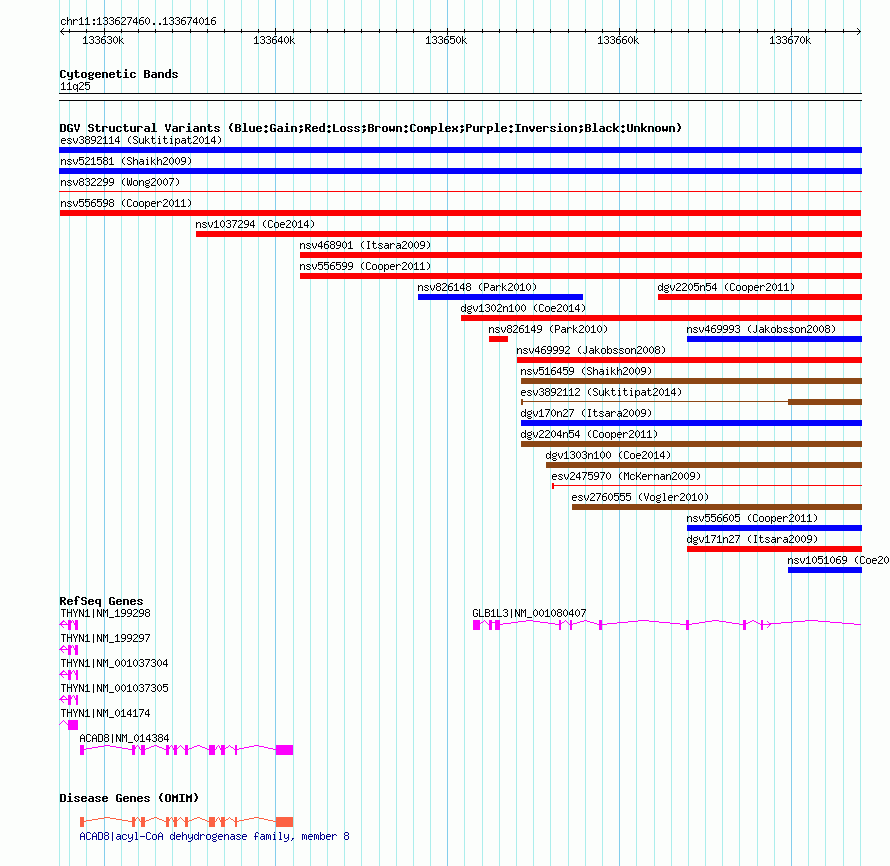Click the esv2475970 (McKernan2009) label text

[x=626, y=476]
